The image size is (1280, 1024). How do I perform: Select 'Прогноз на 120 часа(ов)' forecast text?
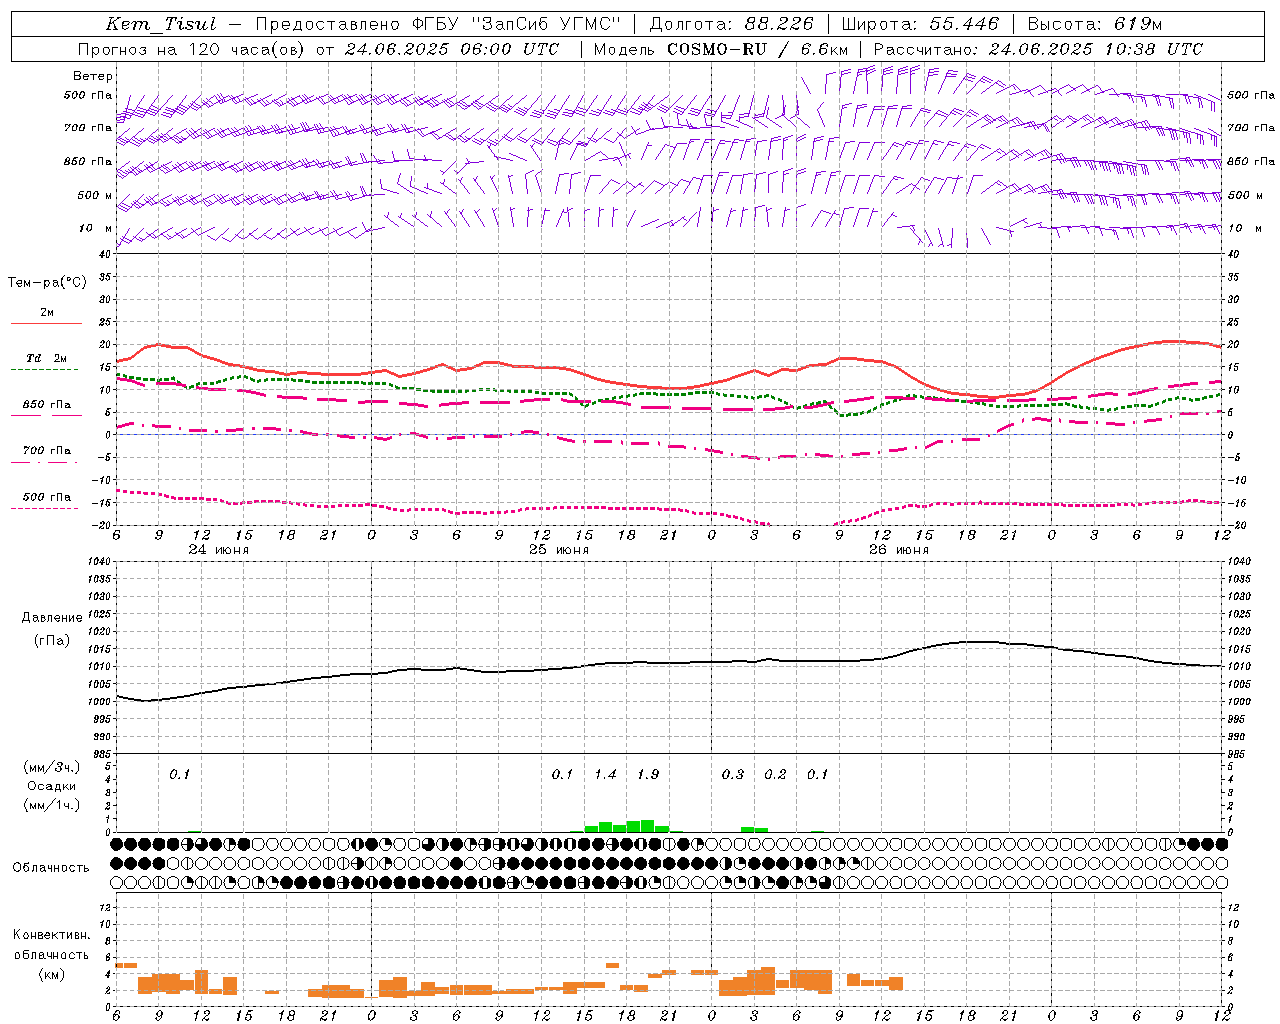(192, 49)
